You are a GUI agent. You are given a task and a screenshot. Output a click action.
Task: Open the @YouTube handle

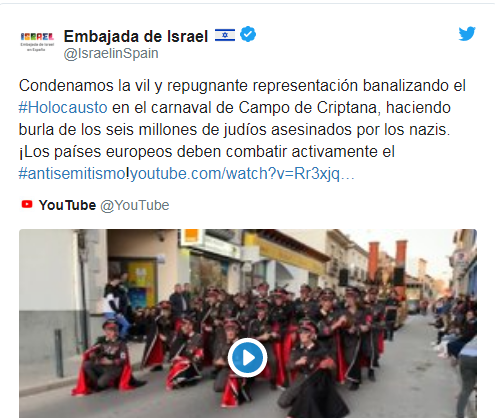[135, 205]
